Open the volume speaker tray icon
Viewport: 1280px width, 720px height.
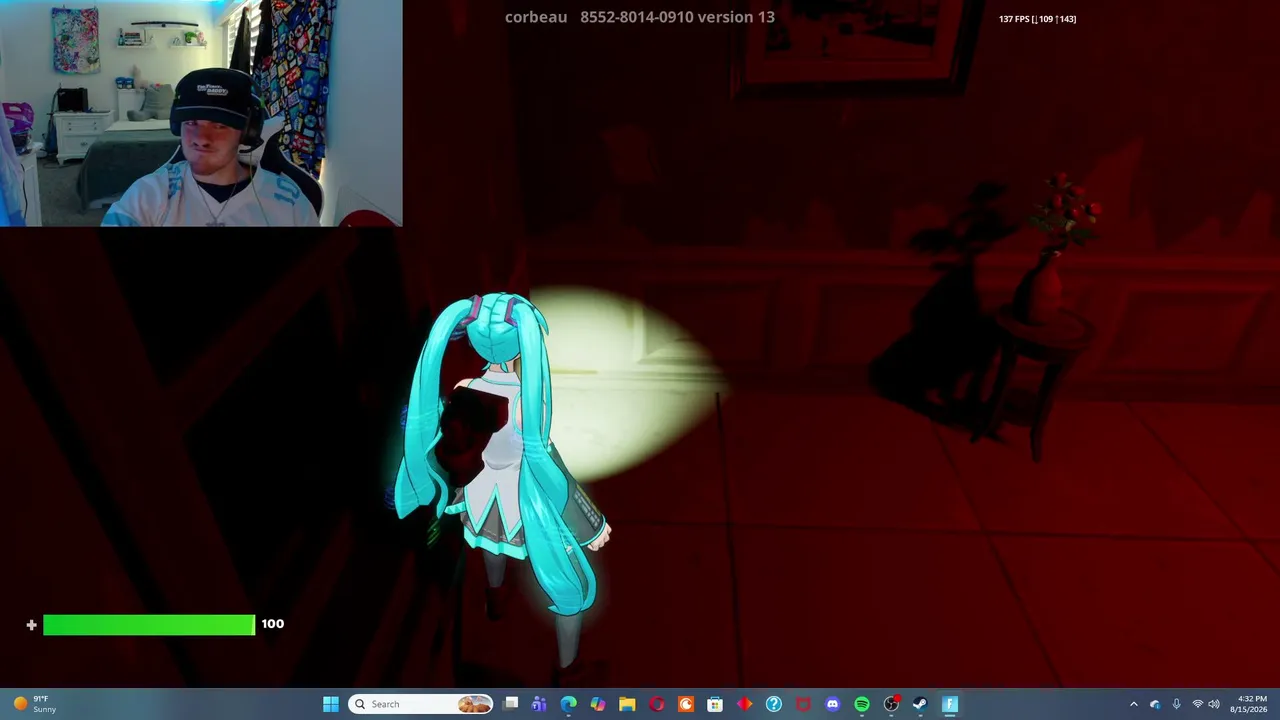coord(1214,704)
